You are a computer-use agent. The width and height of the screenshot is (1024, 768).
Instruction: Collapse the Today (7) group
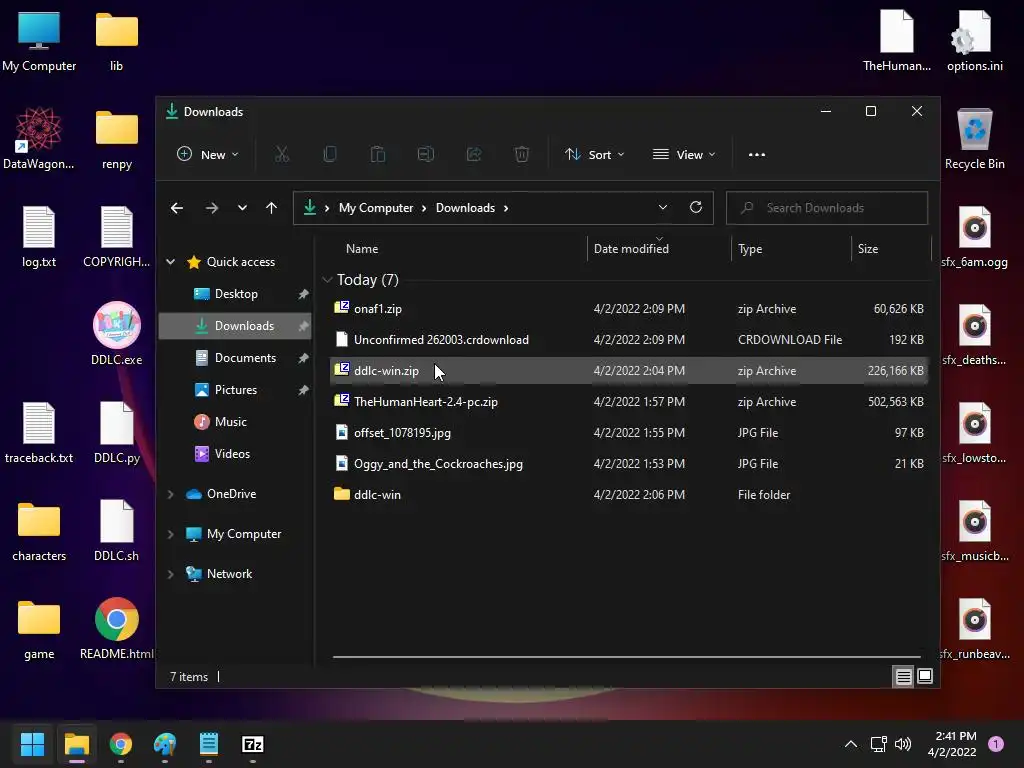[327, 280]
